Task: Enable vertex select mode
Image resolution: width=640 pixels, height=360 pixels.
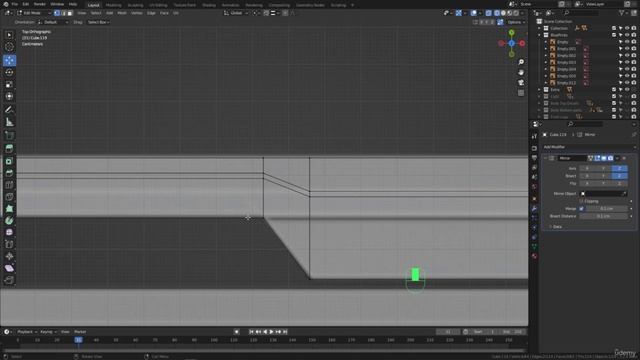Action: point(57,13)
